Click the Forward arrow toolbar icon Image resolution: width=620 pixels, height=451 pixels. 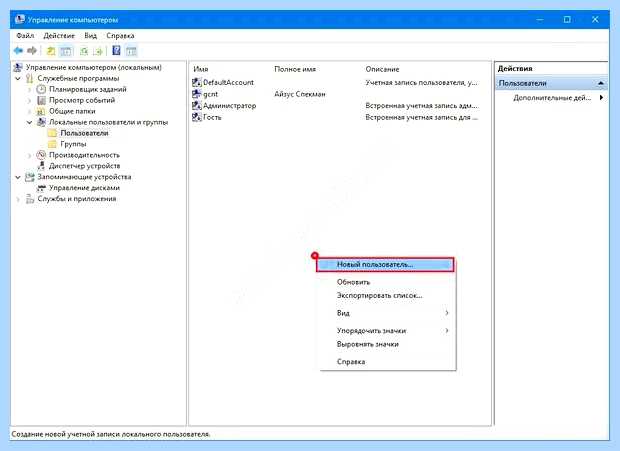point(32,51)
